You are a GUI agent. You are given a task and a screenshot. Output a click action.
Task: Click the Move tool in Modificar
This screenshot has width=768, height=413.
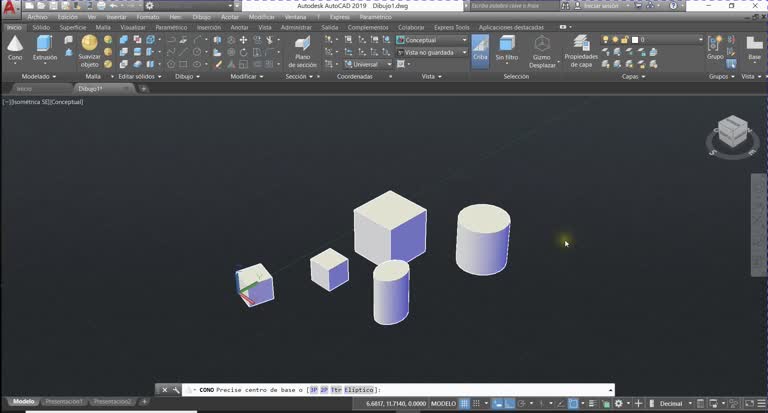(x=243, y=40)
